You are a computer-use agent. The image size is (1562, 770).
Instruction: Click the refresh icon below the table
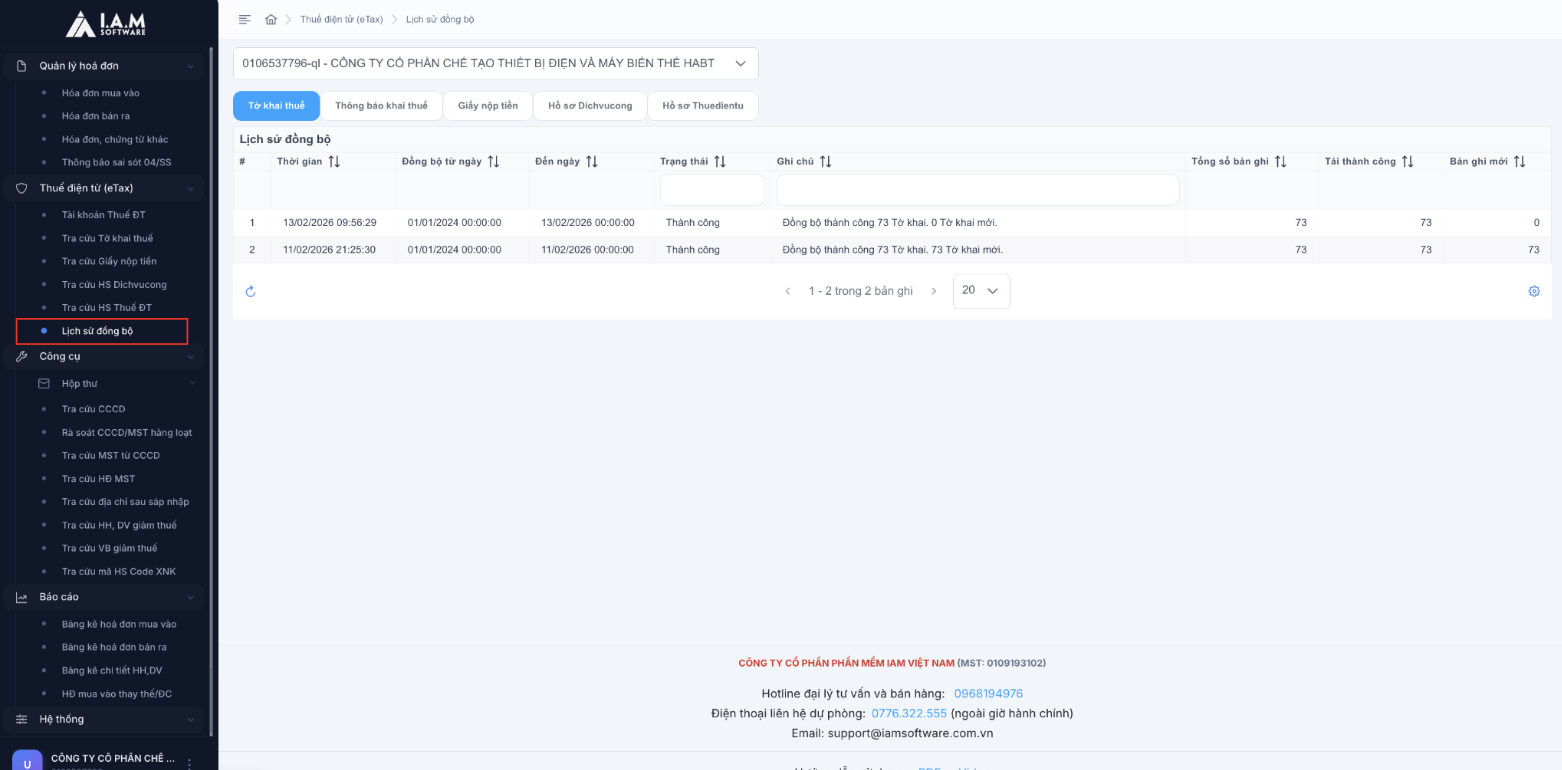251,291
